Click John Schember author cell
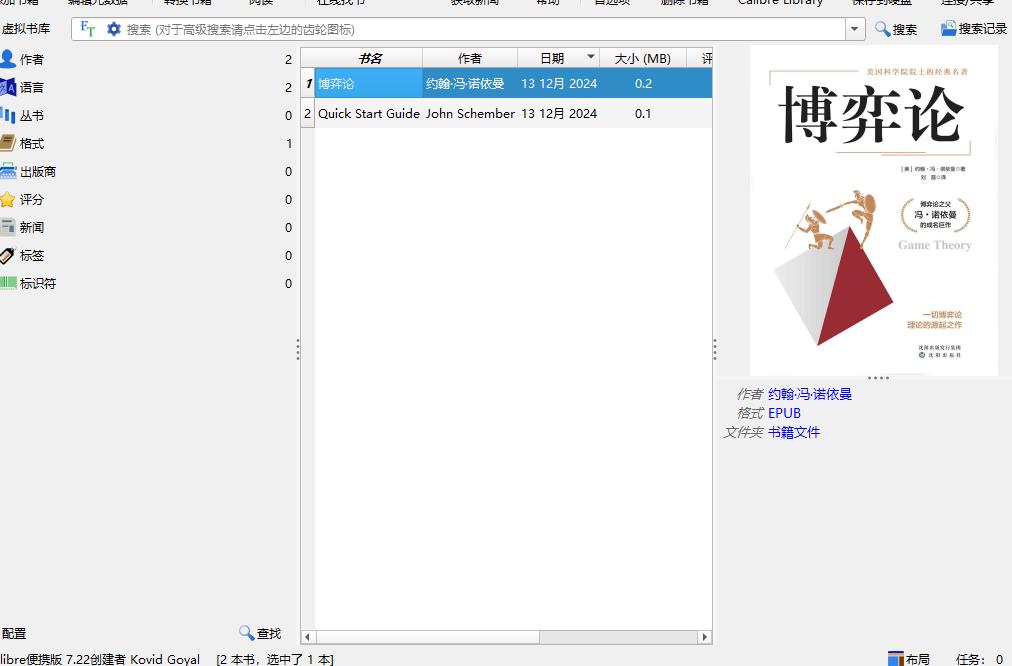 470,114
